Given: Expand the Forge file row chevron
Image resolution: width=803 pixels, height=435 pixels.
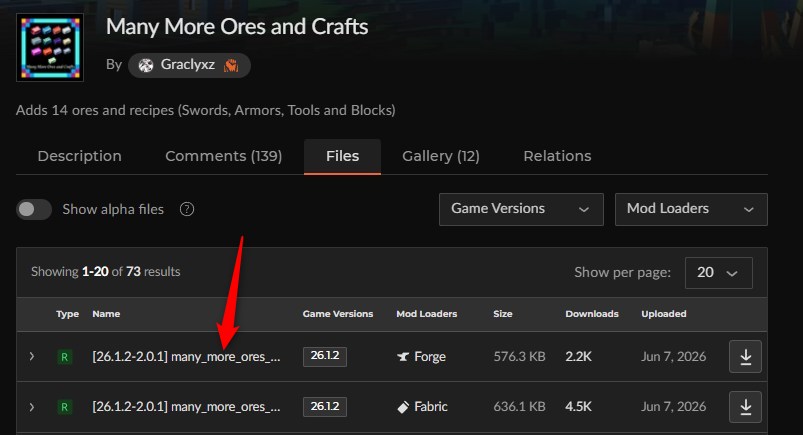Looking at the screenshot, I should [x=32, y=356].
